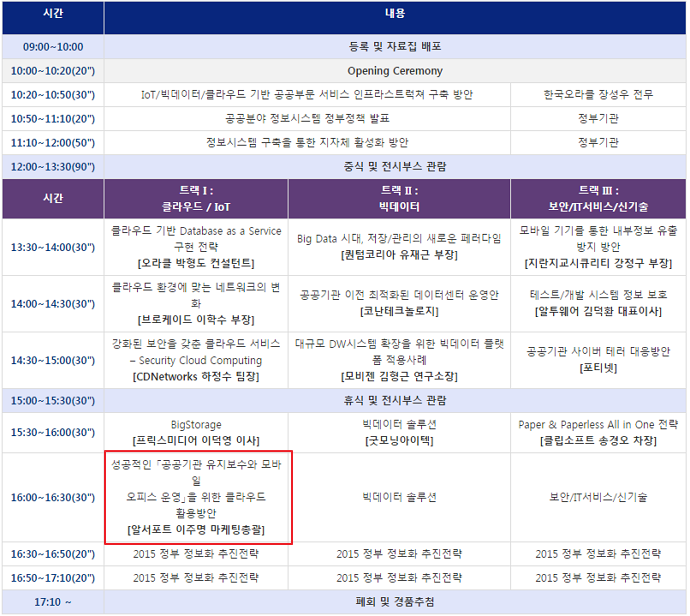Select '정보시스템 구축을 통한 지자체 활성화 방안'
Viewport: 690px width, 616px height.
click(x=307, y=143)
